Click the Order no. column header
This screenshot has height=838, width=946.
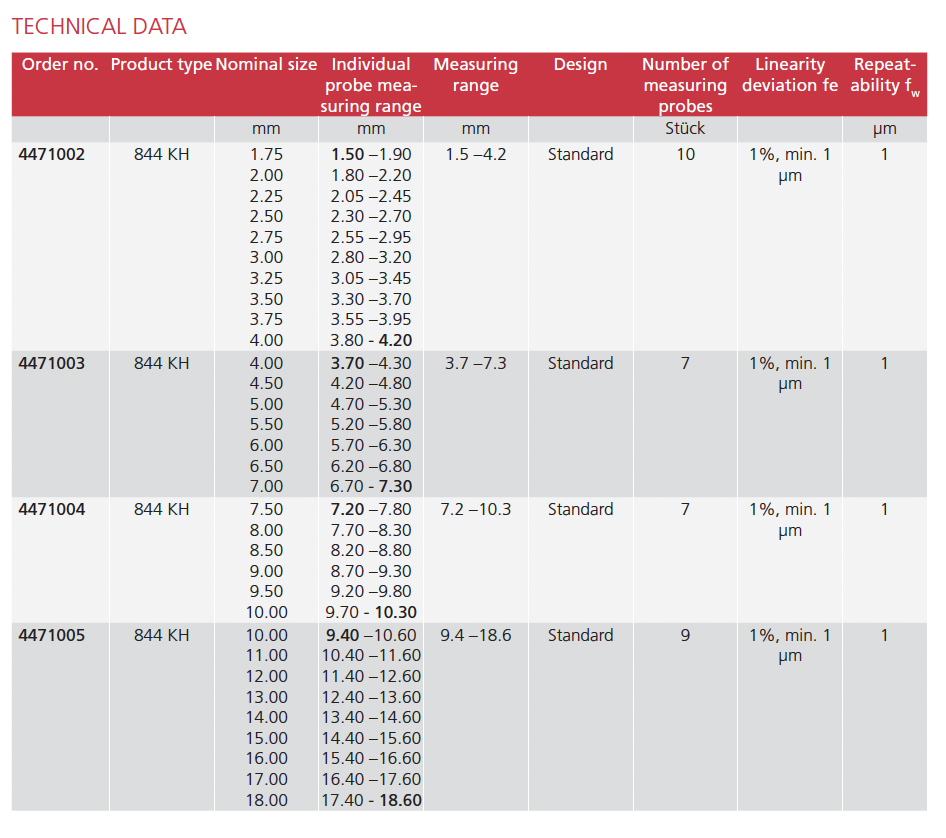click(x=60, y=65)
